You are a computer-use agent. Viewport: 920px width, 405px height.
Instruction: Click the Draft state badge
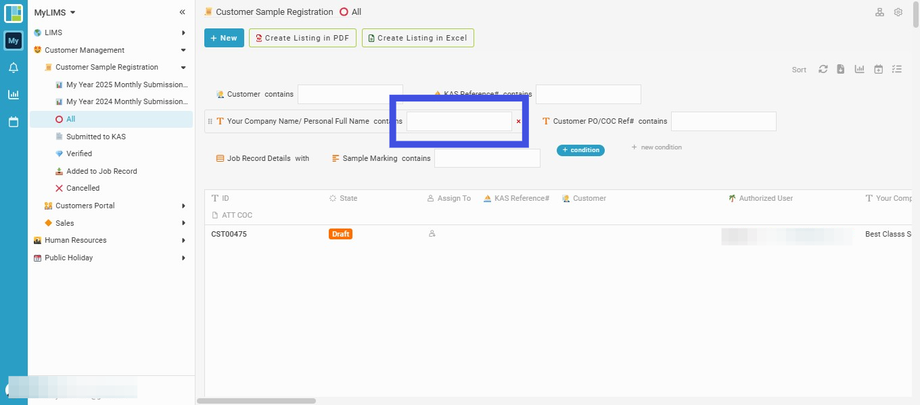(340, 234)
